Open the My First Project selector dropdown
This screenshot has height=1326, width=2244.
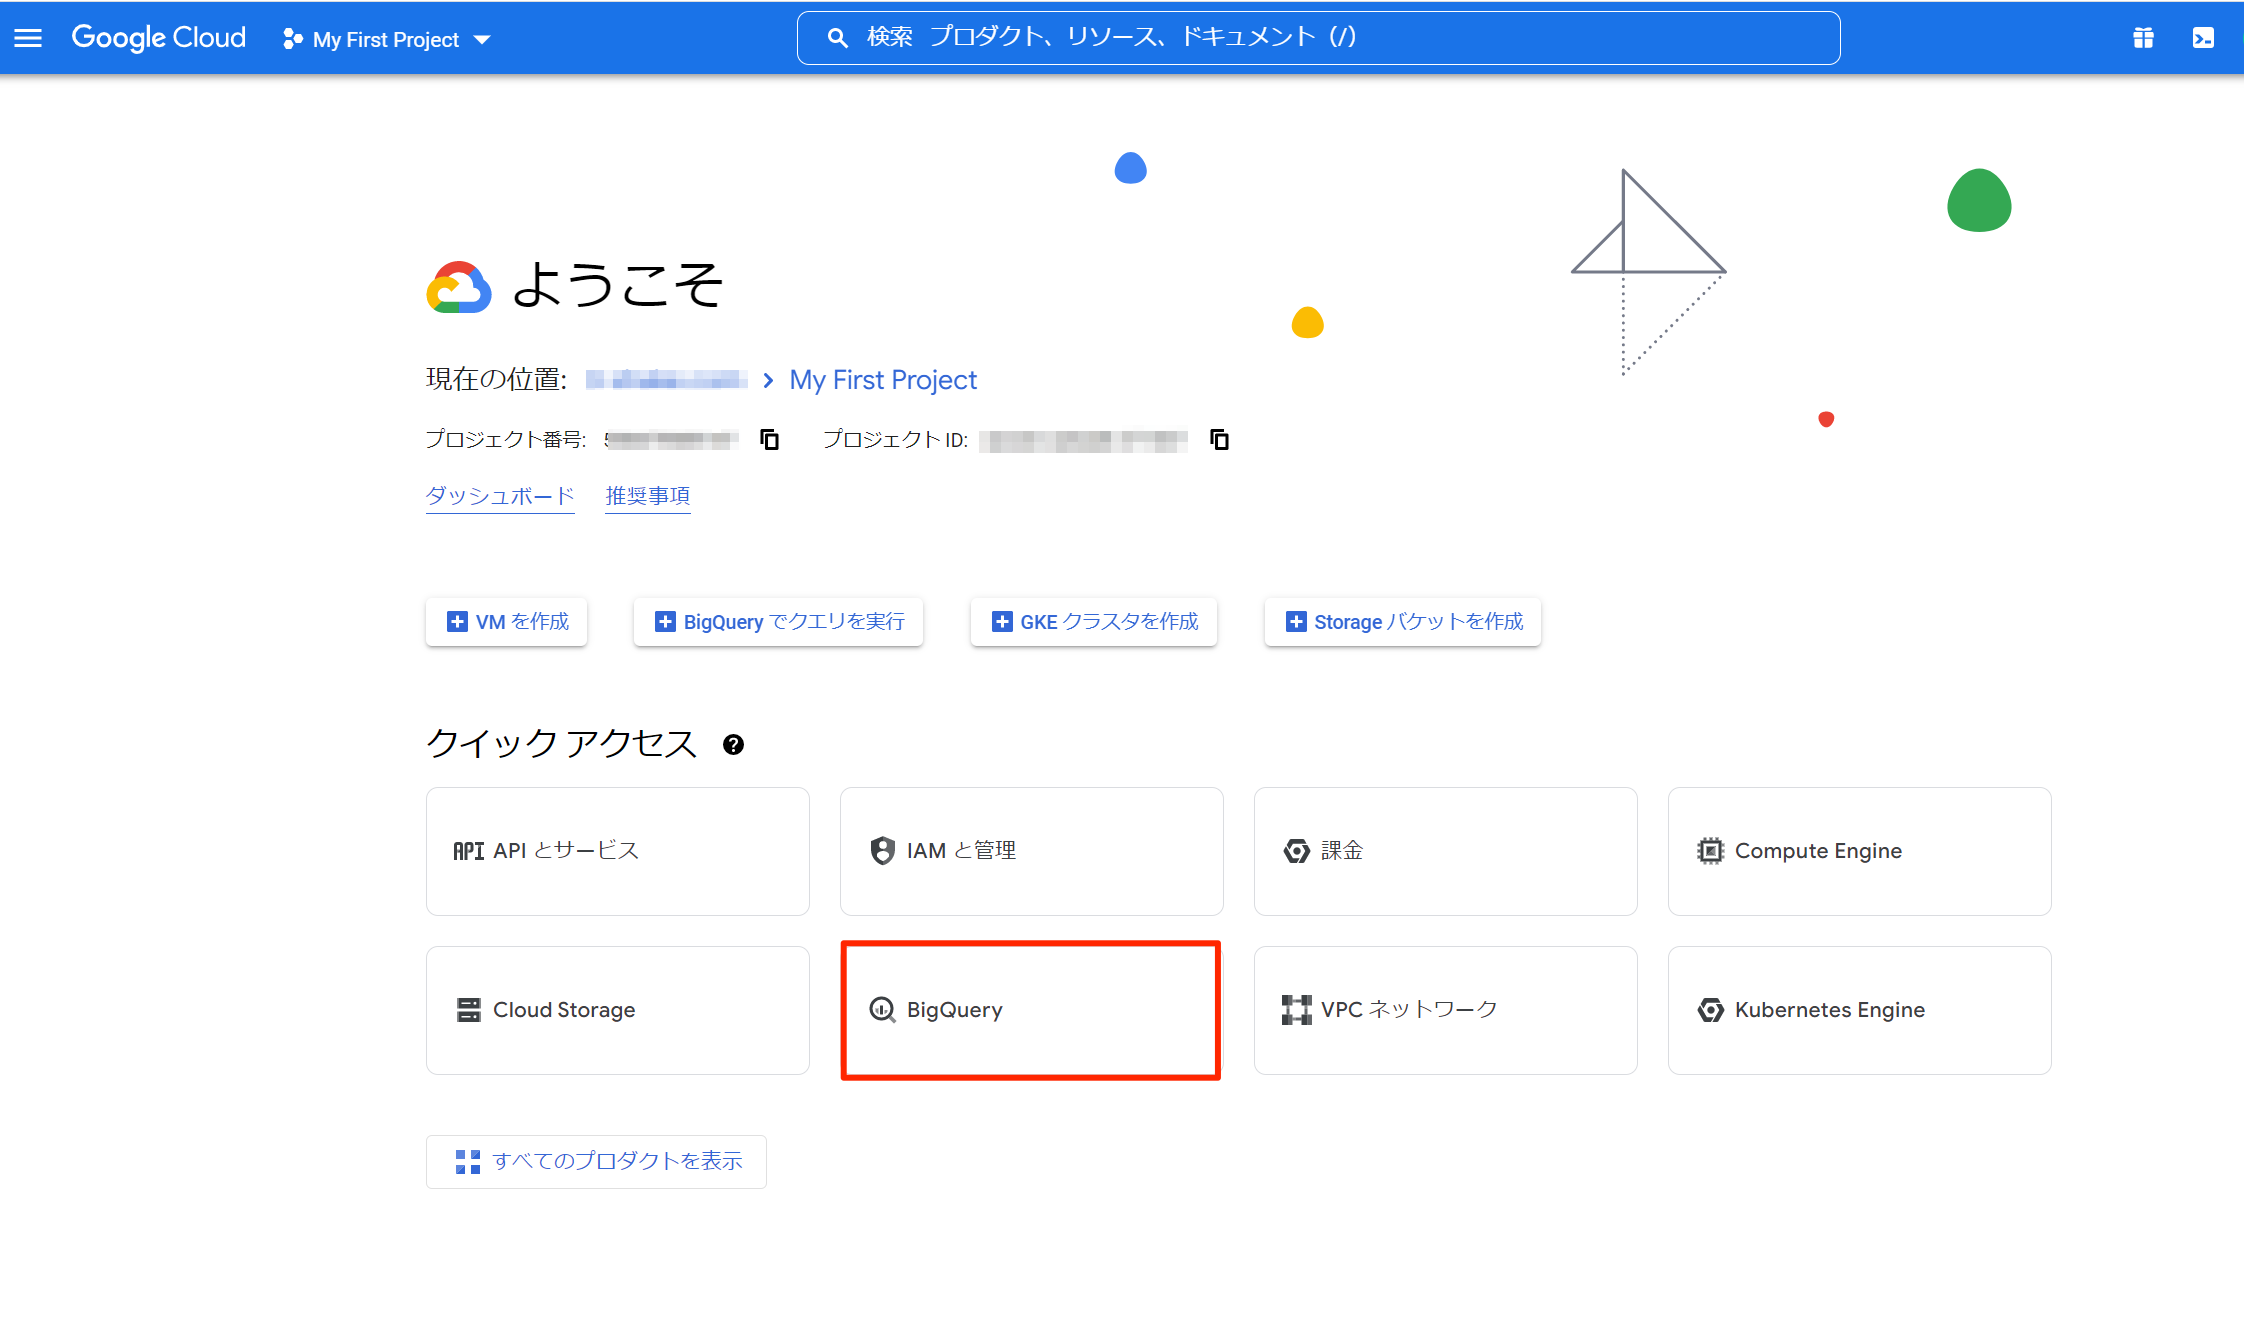pos(388,39)
